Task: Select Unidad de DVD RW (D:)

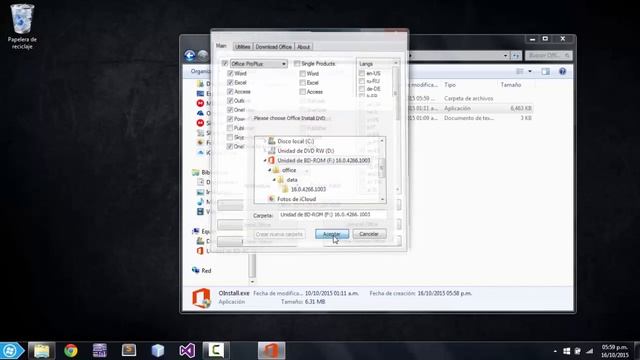Action: 305,151
